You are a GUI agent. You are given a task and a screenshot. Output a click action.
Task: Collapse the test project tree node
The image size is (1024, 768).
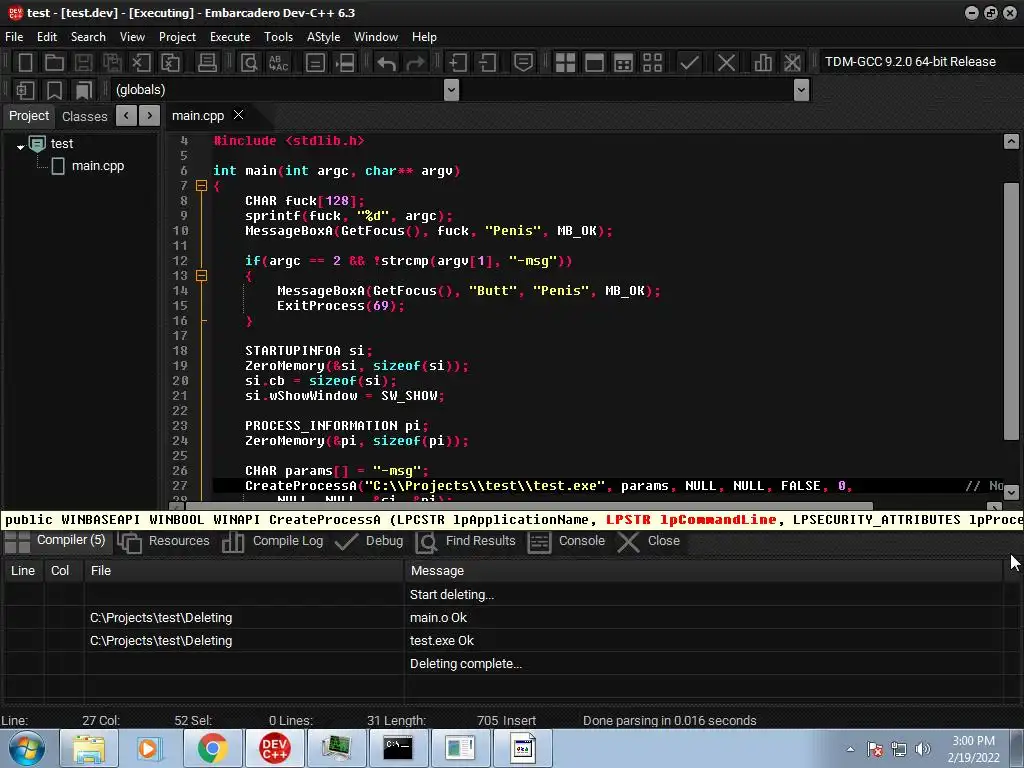[21, 147]
